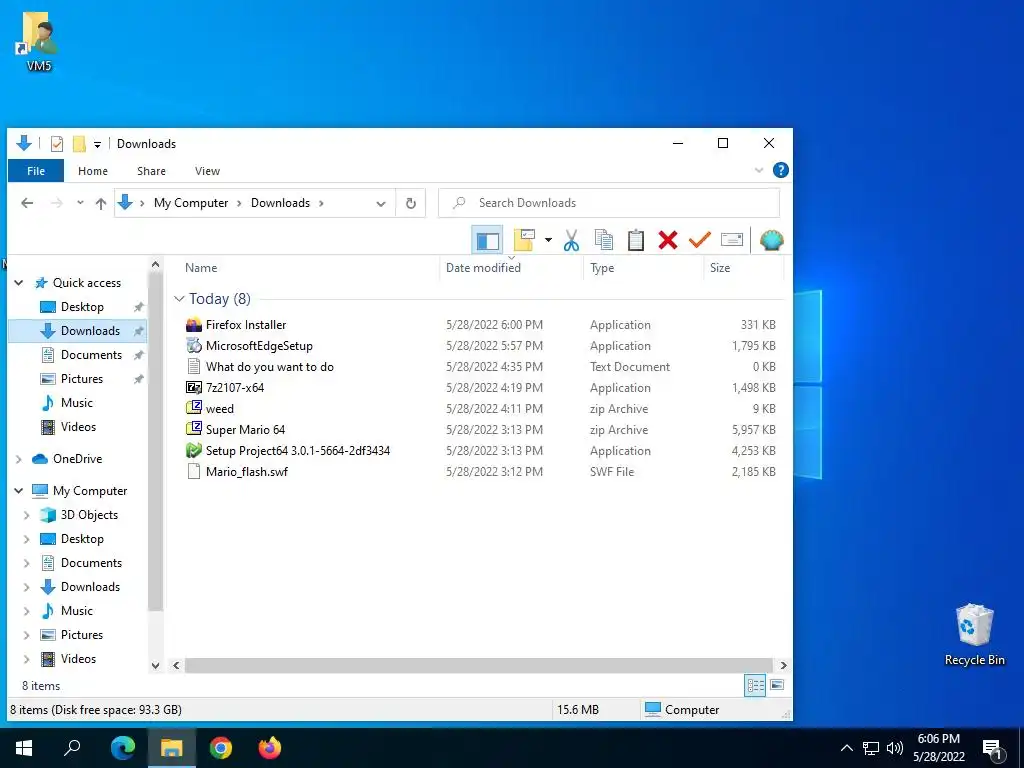Expand the OneDrive tree node
This screenshot has height=768, width=1024.
pyautogui.click(x=19, y=459)
